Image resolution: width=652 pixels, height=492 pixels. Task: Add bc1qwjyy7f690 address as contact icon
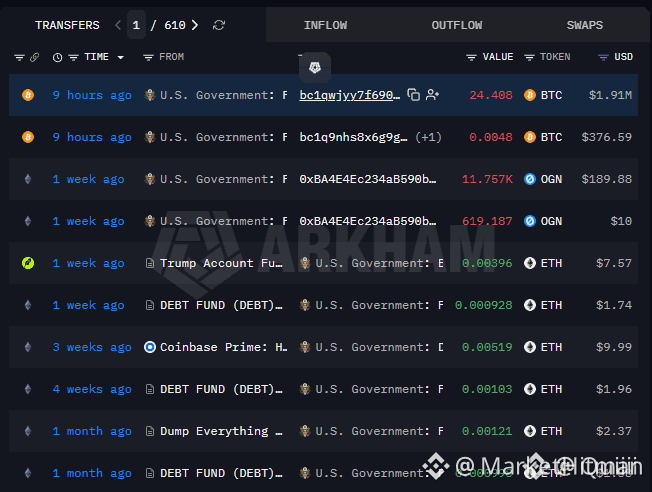pos(432,95)
